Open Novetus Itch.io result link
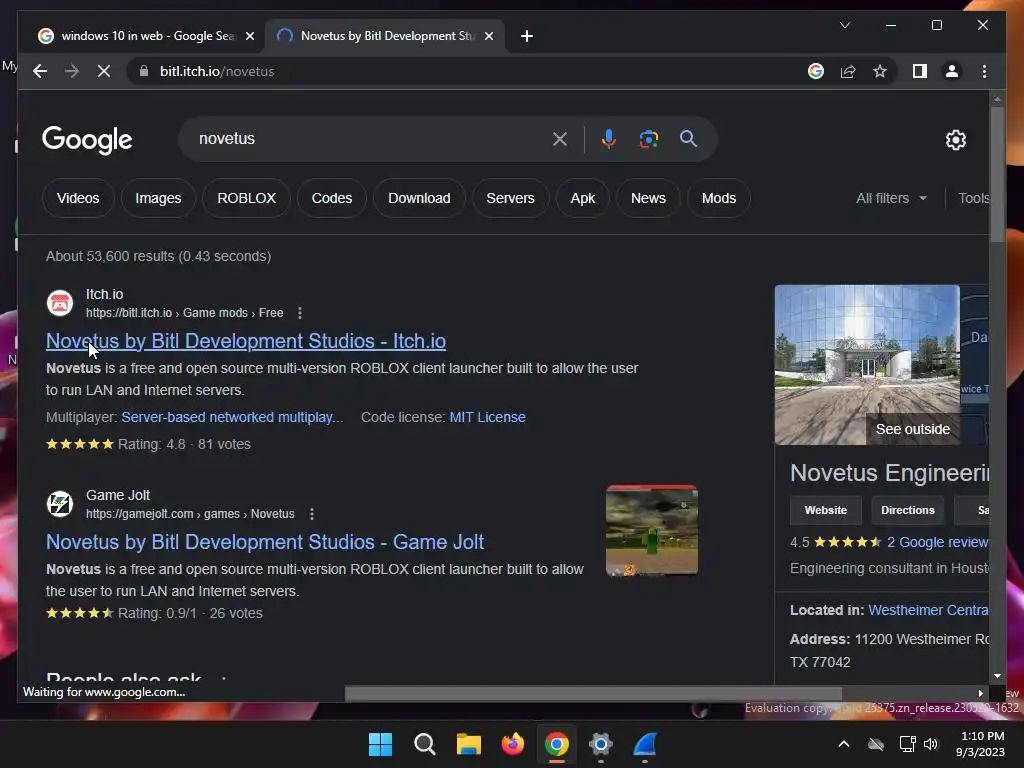 click(246, 341)
